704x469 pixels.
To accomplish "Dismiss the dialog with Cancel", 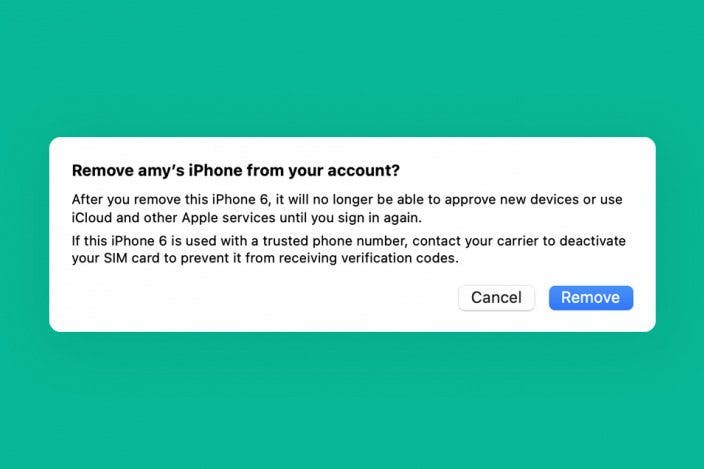I will pos(496,298).
